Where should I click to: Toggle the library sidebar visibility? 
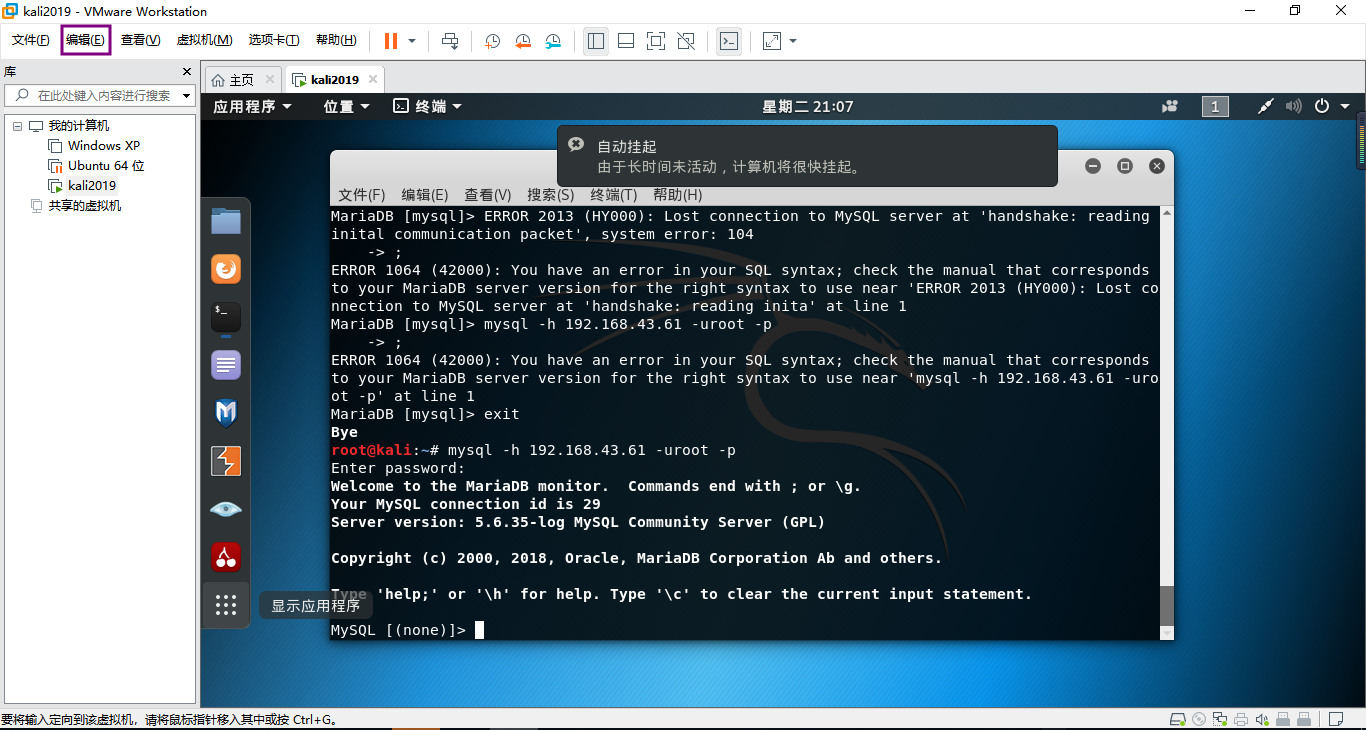point(596,41)
